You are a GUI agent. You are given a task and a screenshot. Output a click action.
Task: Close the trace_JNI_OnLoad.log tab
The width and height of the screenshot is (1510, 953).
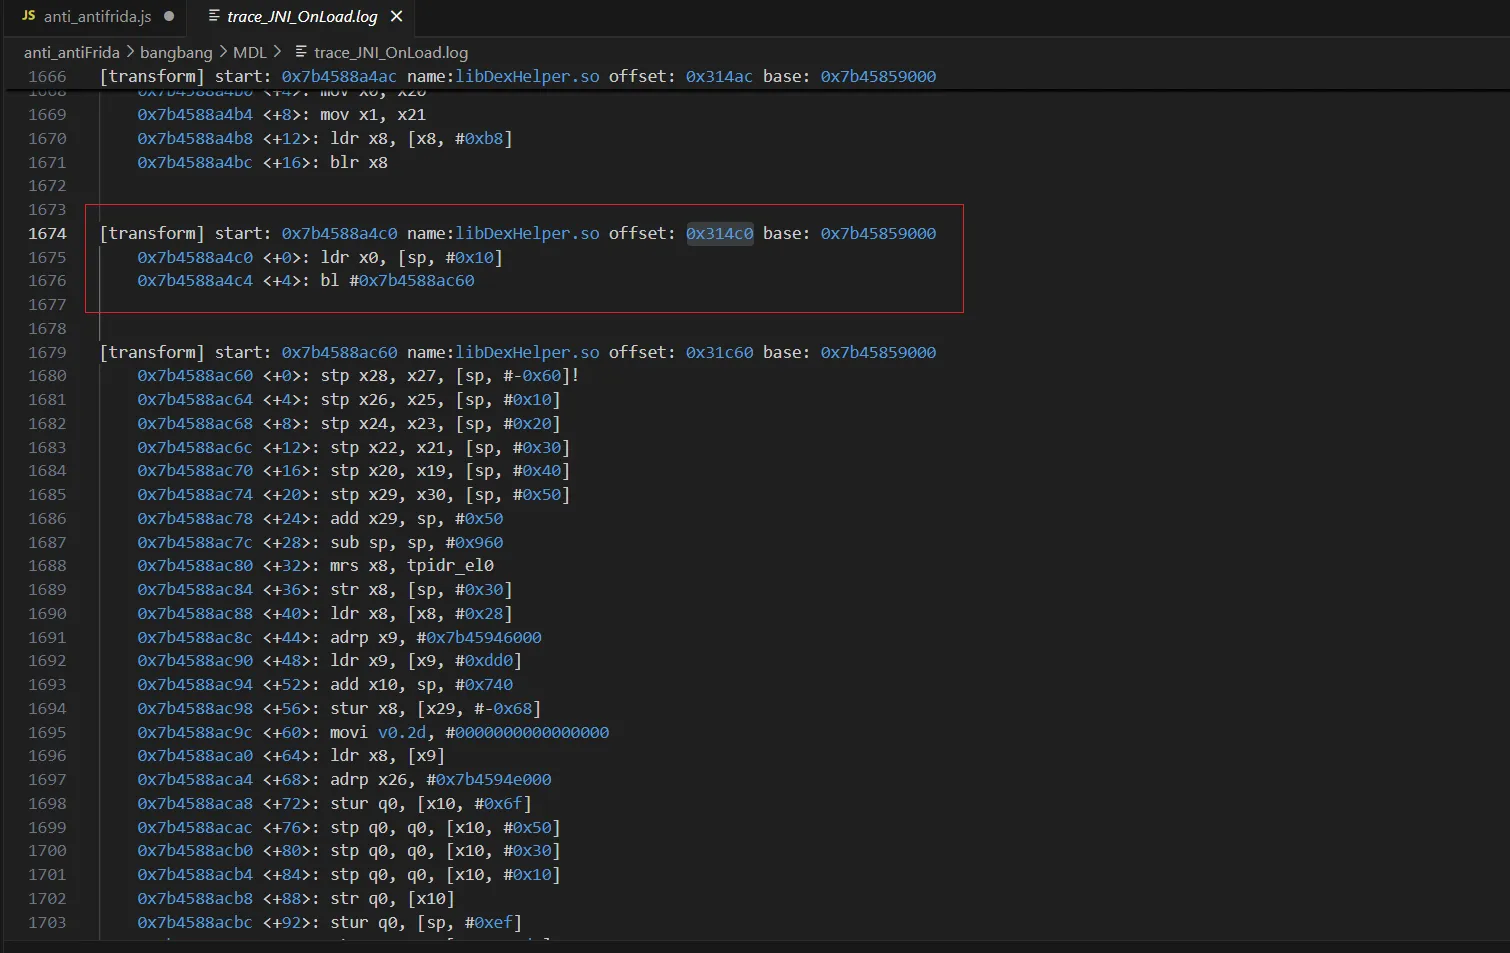click(397, 17)
